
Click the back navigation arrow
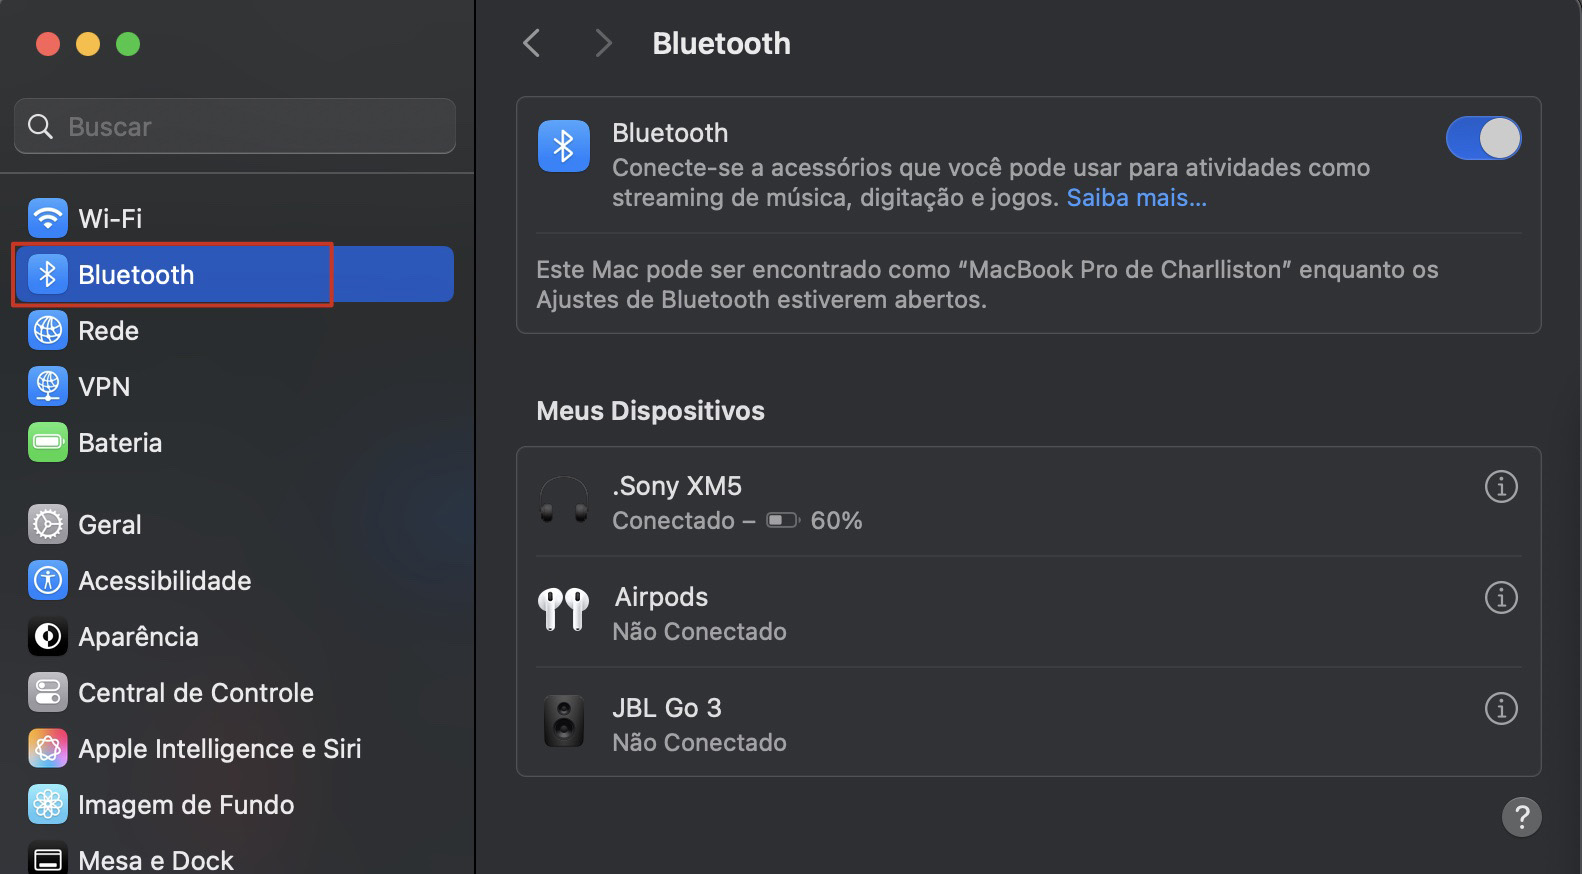pyautogui.click(x=531, y=43)
